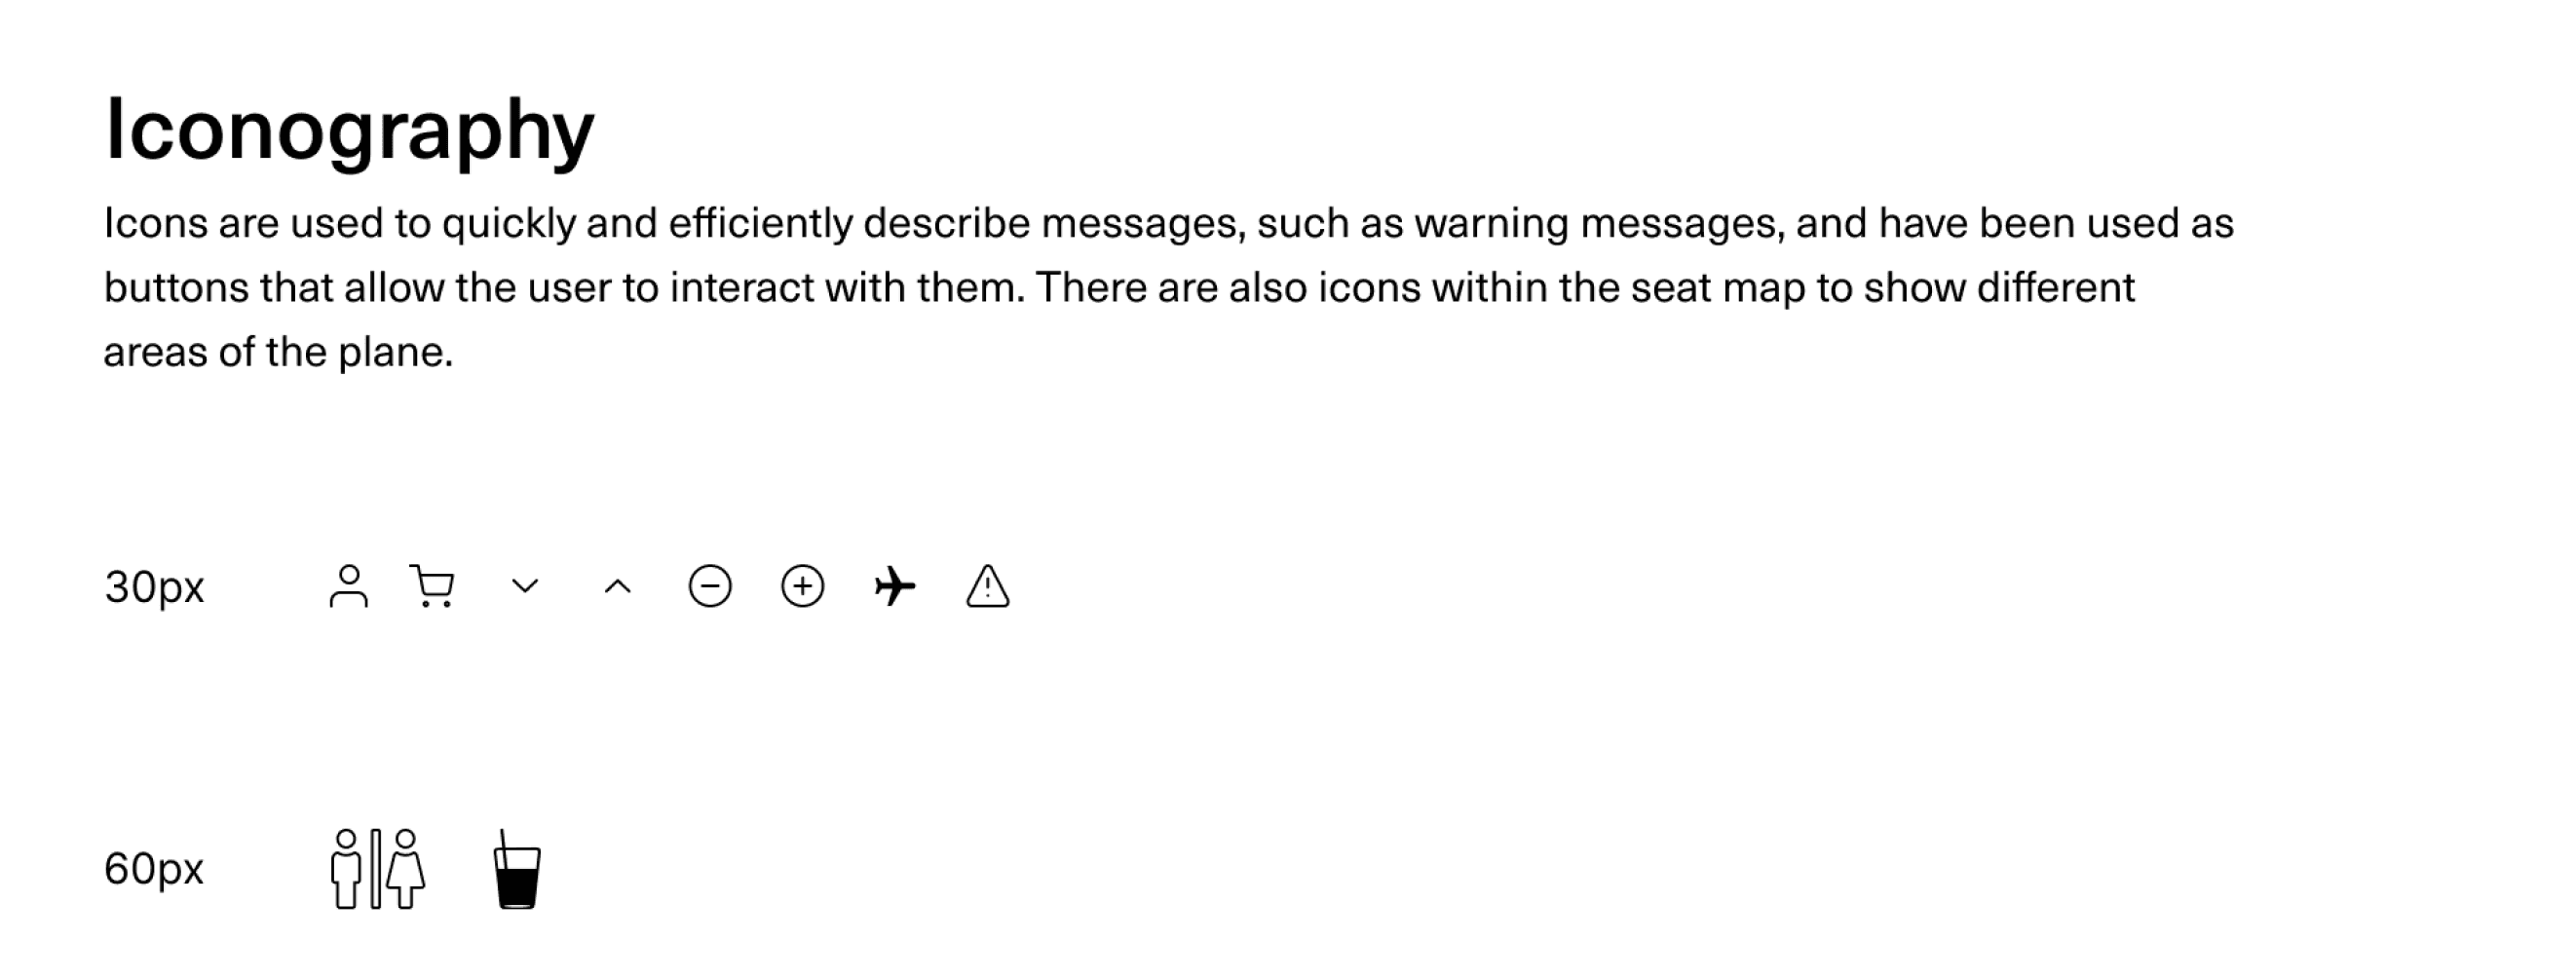Select the circled minus icon
Viewport: 2576px width, 978px height.
(x=710, y=586)
